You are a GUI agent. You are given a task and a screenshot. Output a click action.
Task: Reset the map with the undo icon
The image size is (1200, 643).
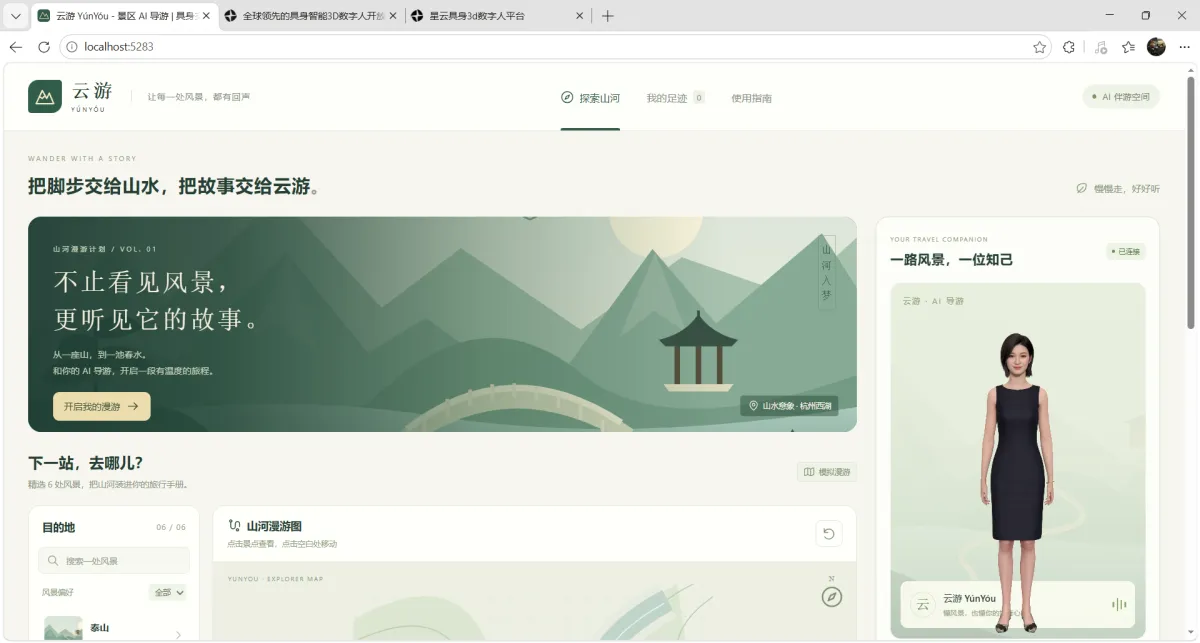point(828,533)
